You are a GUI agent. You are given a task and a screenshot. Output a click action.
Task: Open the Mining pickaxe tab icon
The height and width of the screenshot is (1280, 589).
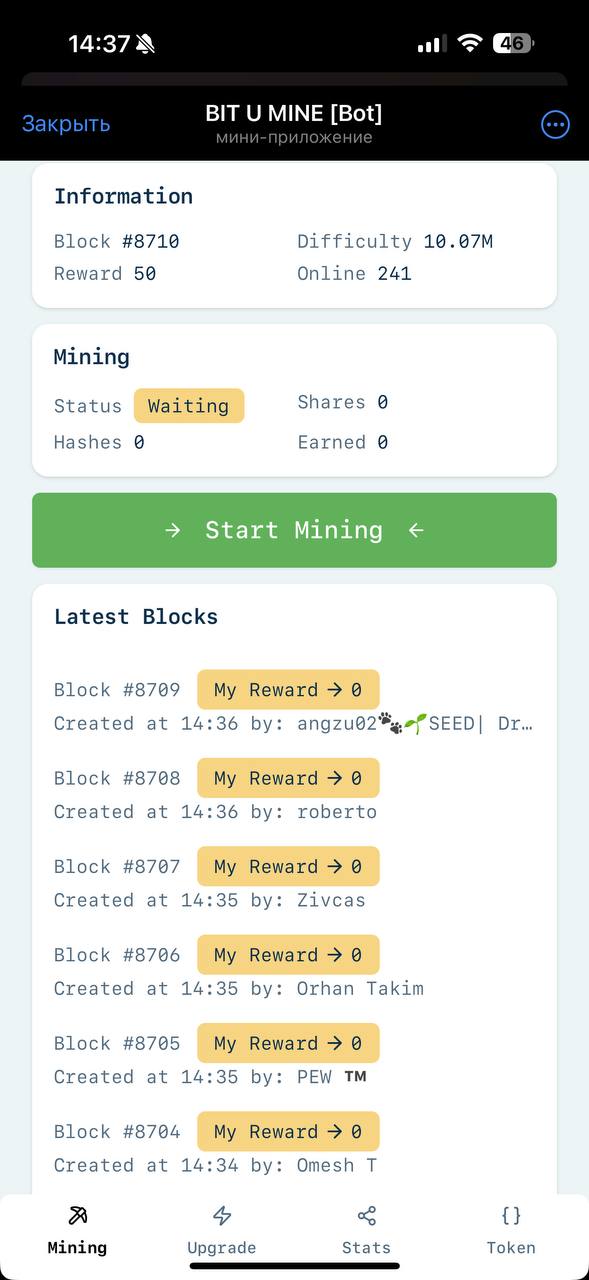pyautogui.click(x=77, y=1216)
